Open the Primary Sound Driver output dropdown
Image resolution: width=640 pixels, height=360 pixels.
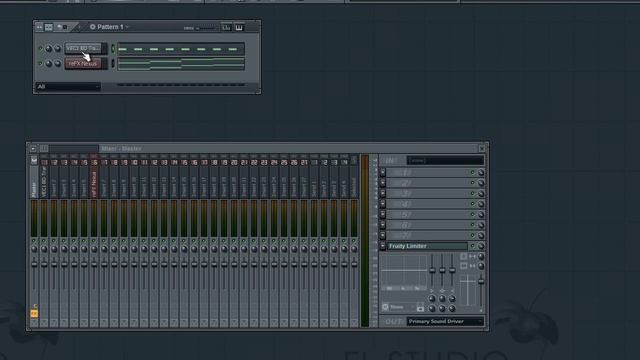(x=445, y=322)
